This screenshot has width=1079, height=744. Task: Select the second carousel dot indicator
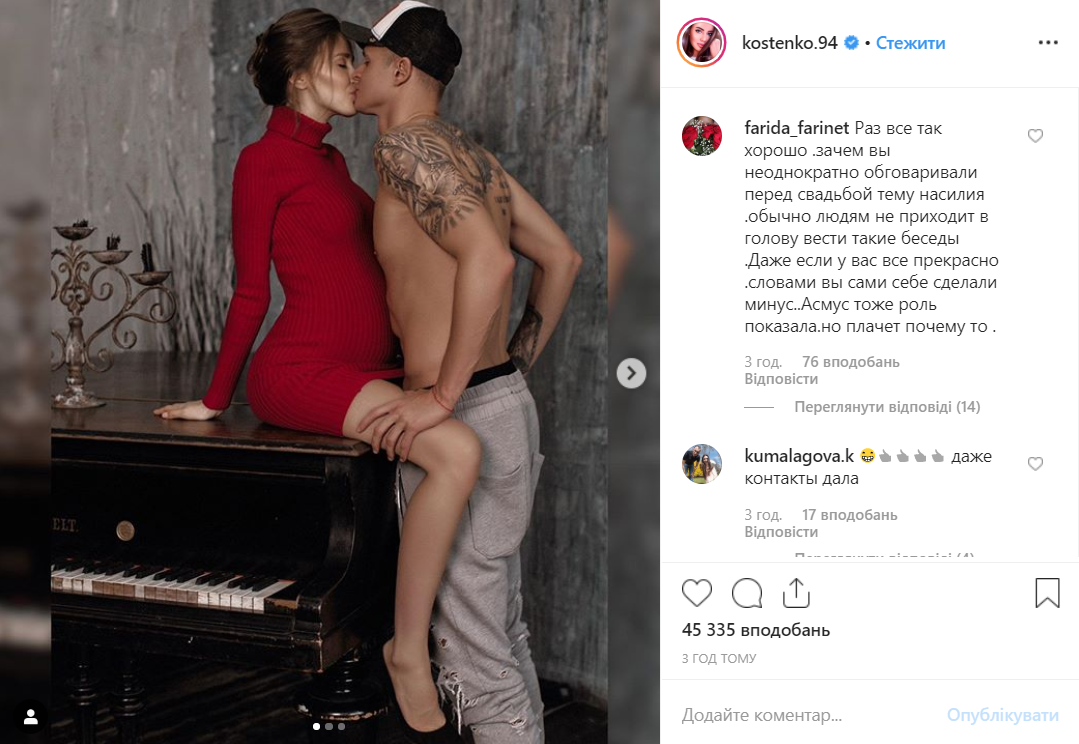(329, 726)
